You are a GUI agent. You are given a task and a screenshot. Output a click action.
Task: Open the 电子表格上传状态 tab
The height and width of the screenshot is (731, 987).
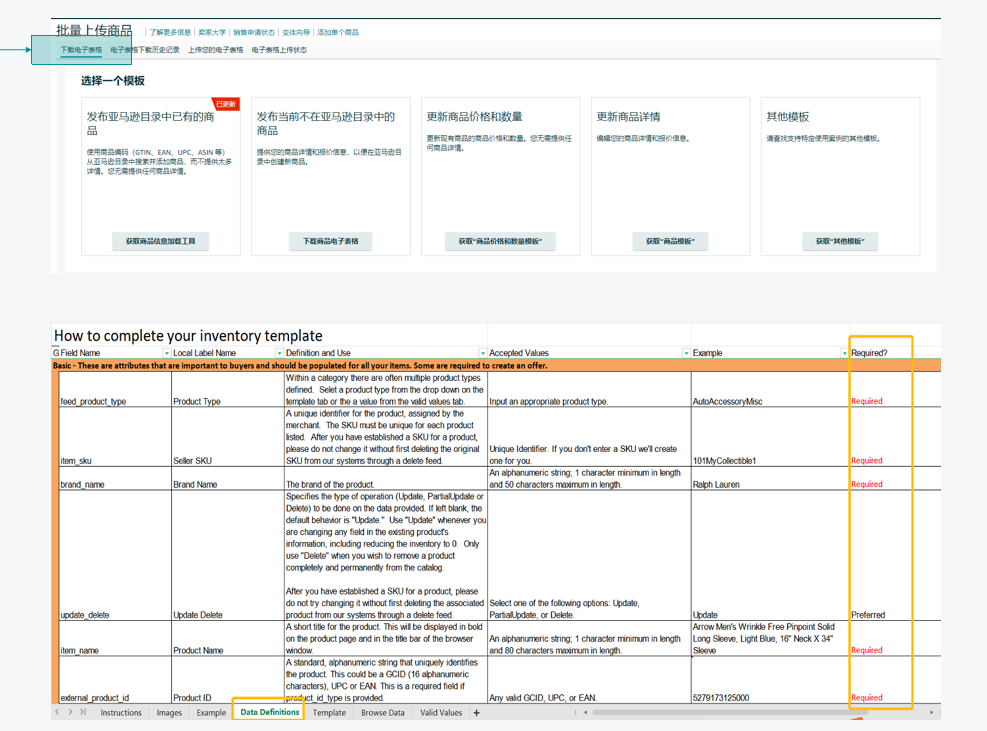coord(279,50)
